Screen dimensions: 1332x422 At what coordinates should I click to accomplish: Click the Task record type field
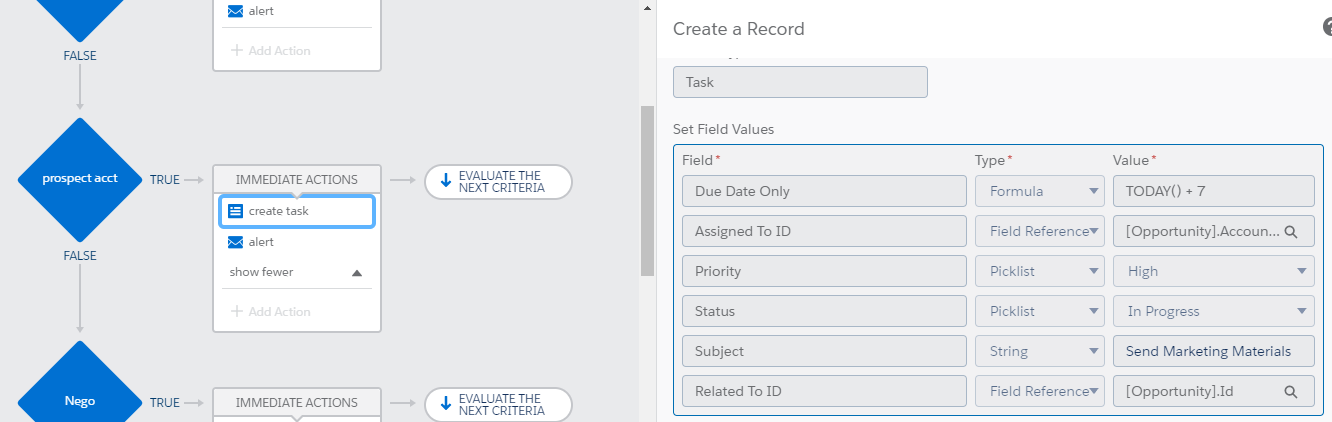tap(800, 82)
